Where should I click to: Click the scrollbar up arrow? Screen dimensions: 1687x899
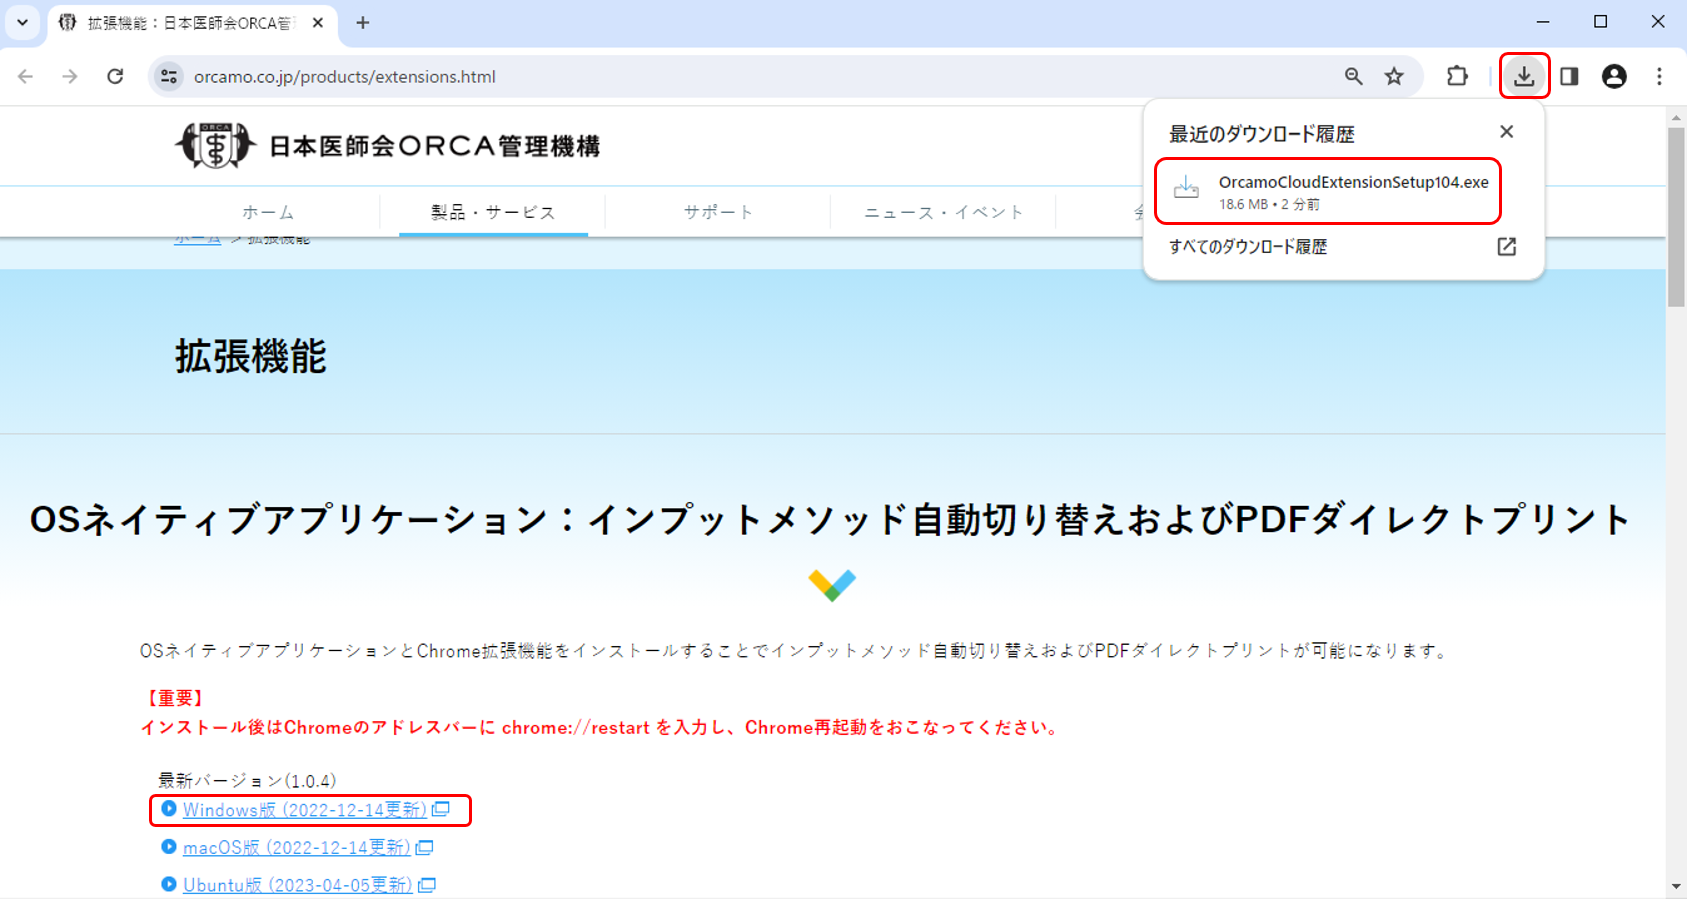(1676, 117)
